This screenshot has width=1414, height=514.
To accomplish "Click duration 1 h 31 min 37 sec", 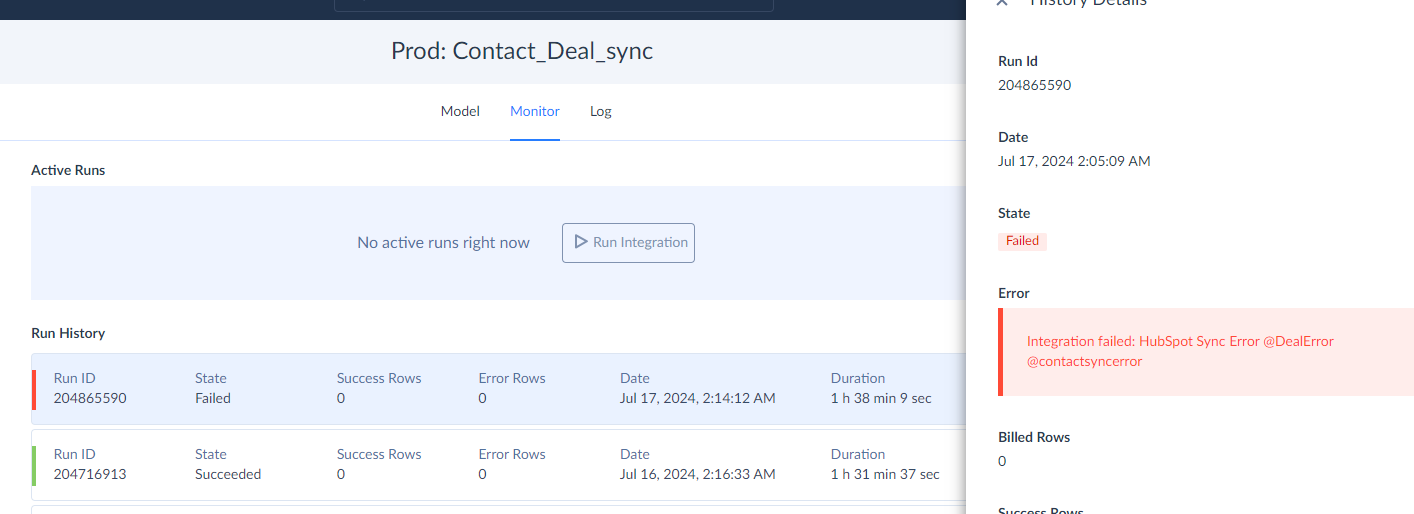I will tap(885, 474).
